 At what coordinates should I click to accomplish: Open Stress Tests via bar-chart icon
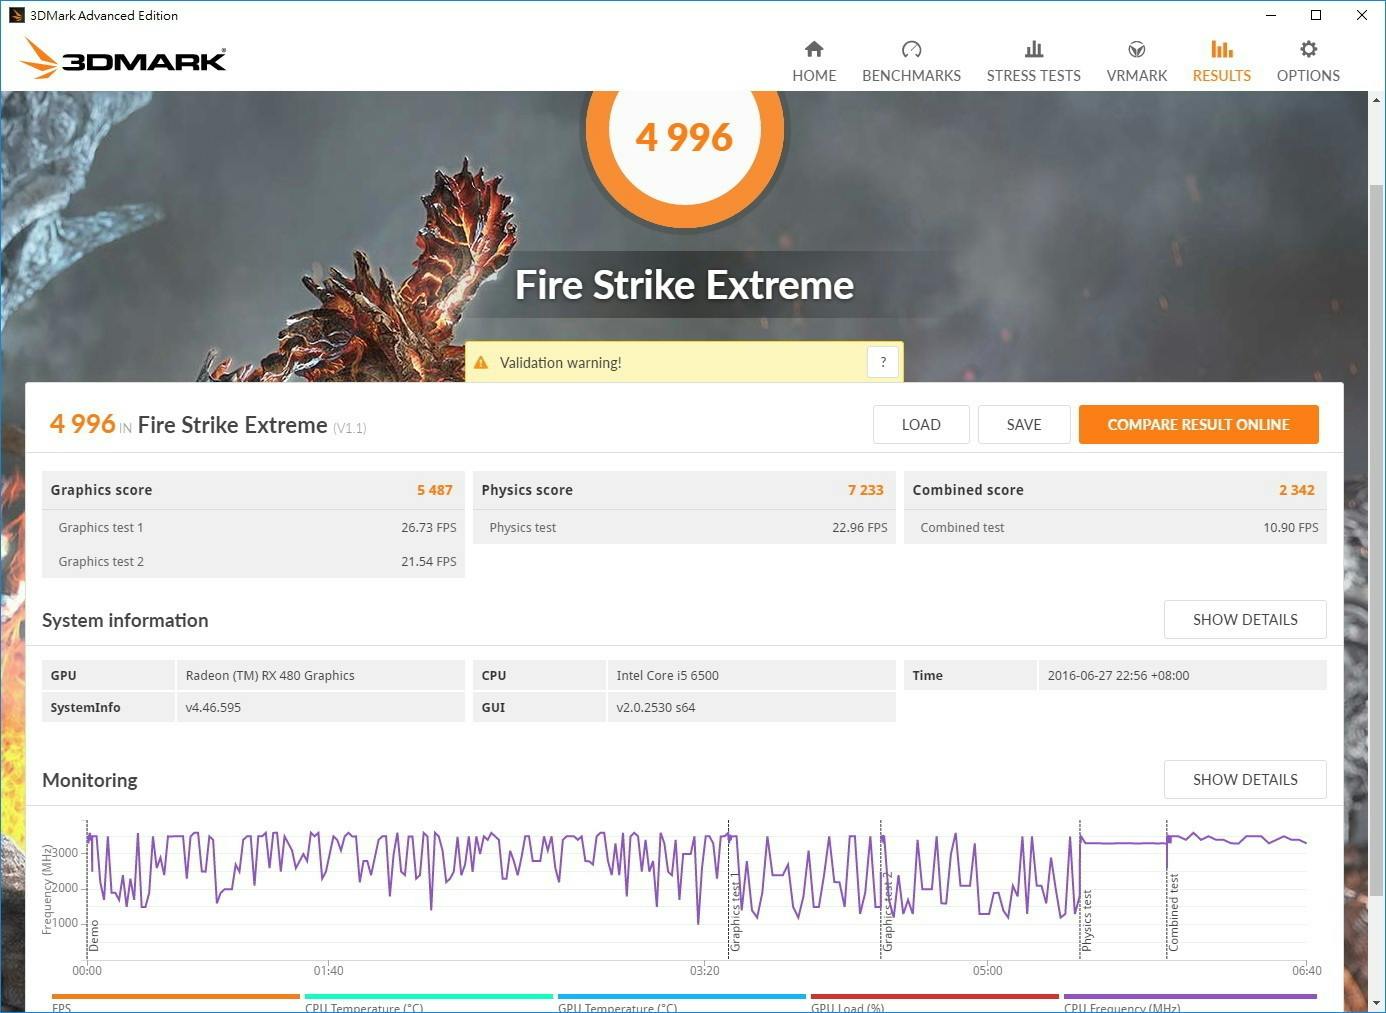click(x=1033, y=49)
